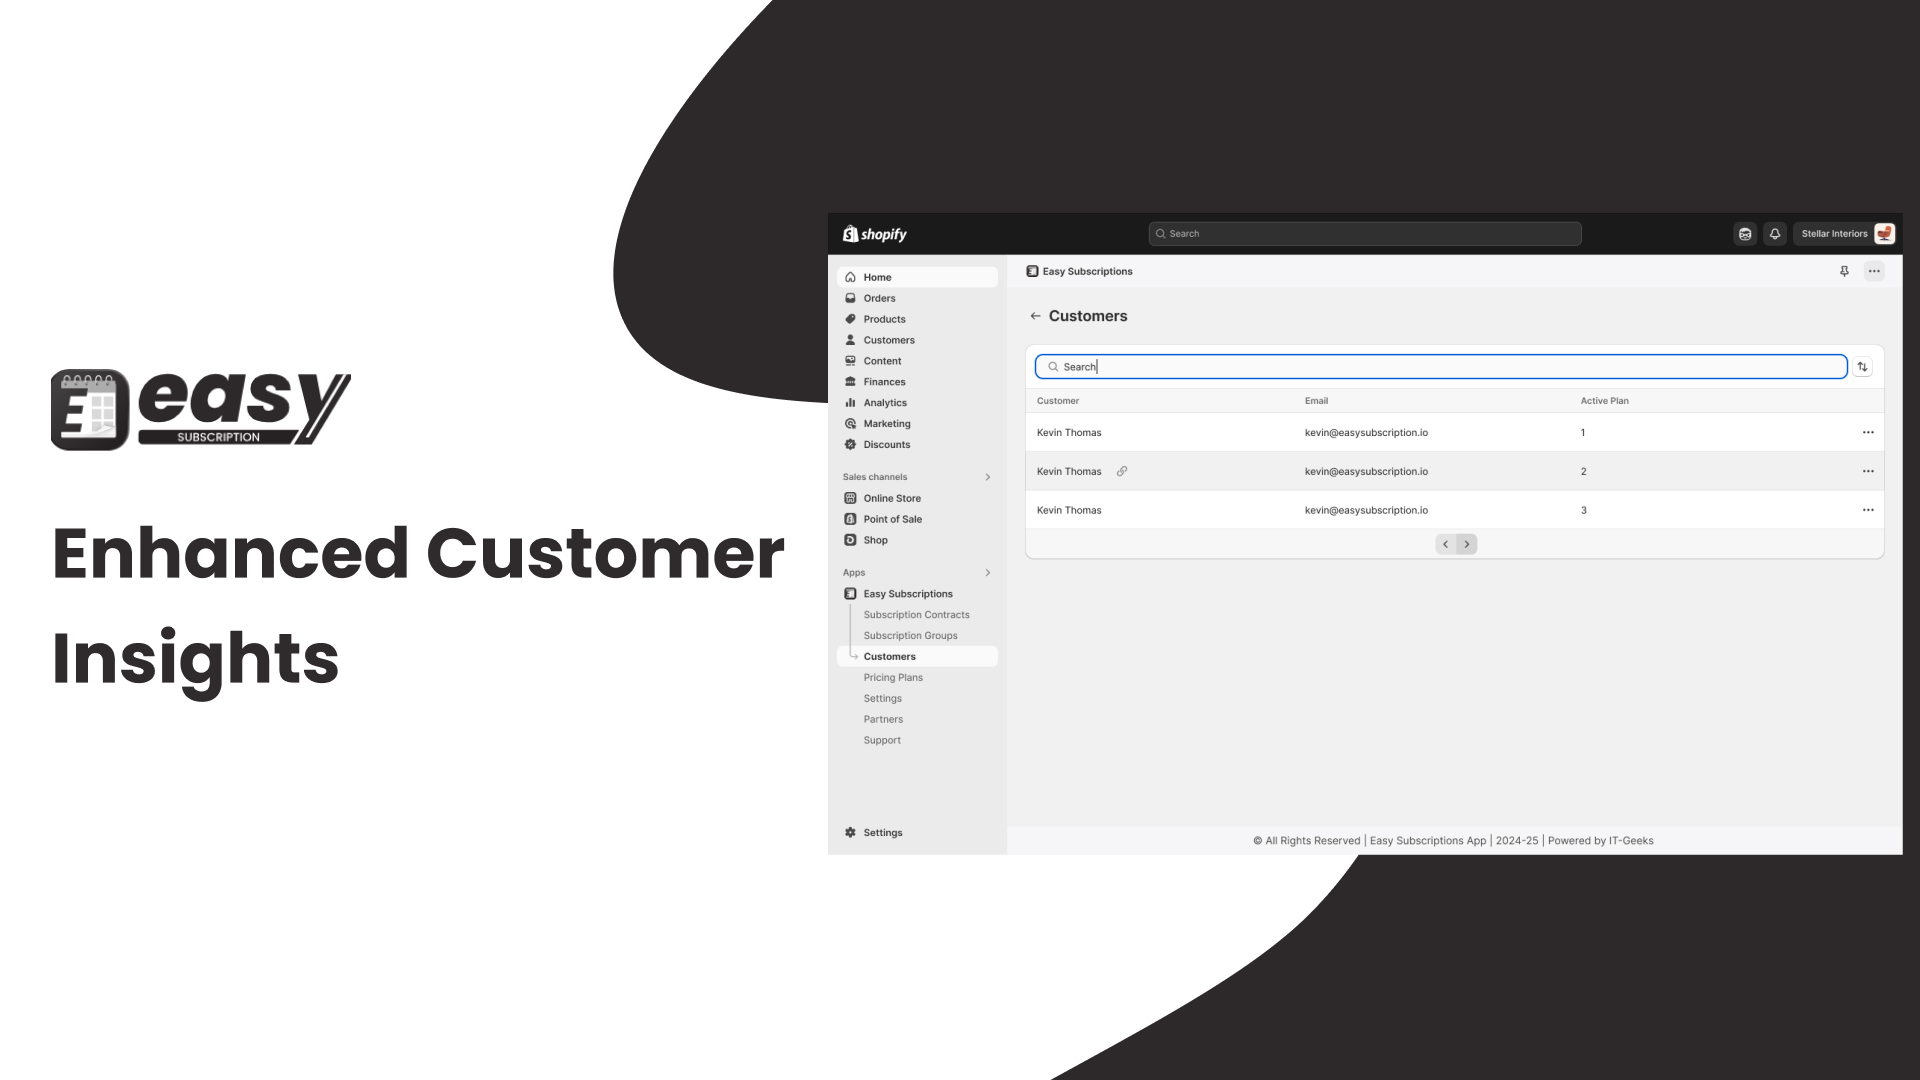Click the three-dot menu for Kevin Thomas row 1
The width and height of the screenshot is (1920, 1080).
(x=1869, y=431)
